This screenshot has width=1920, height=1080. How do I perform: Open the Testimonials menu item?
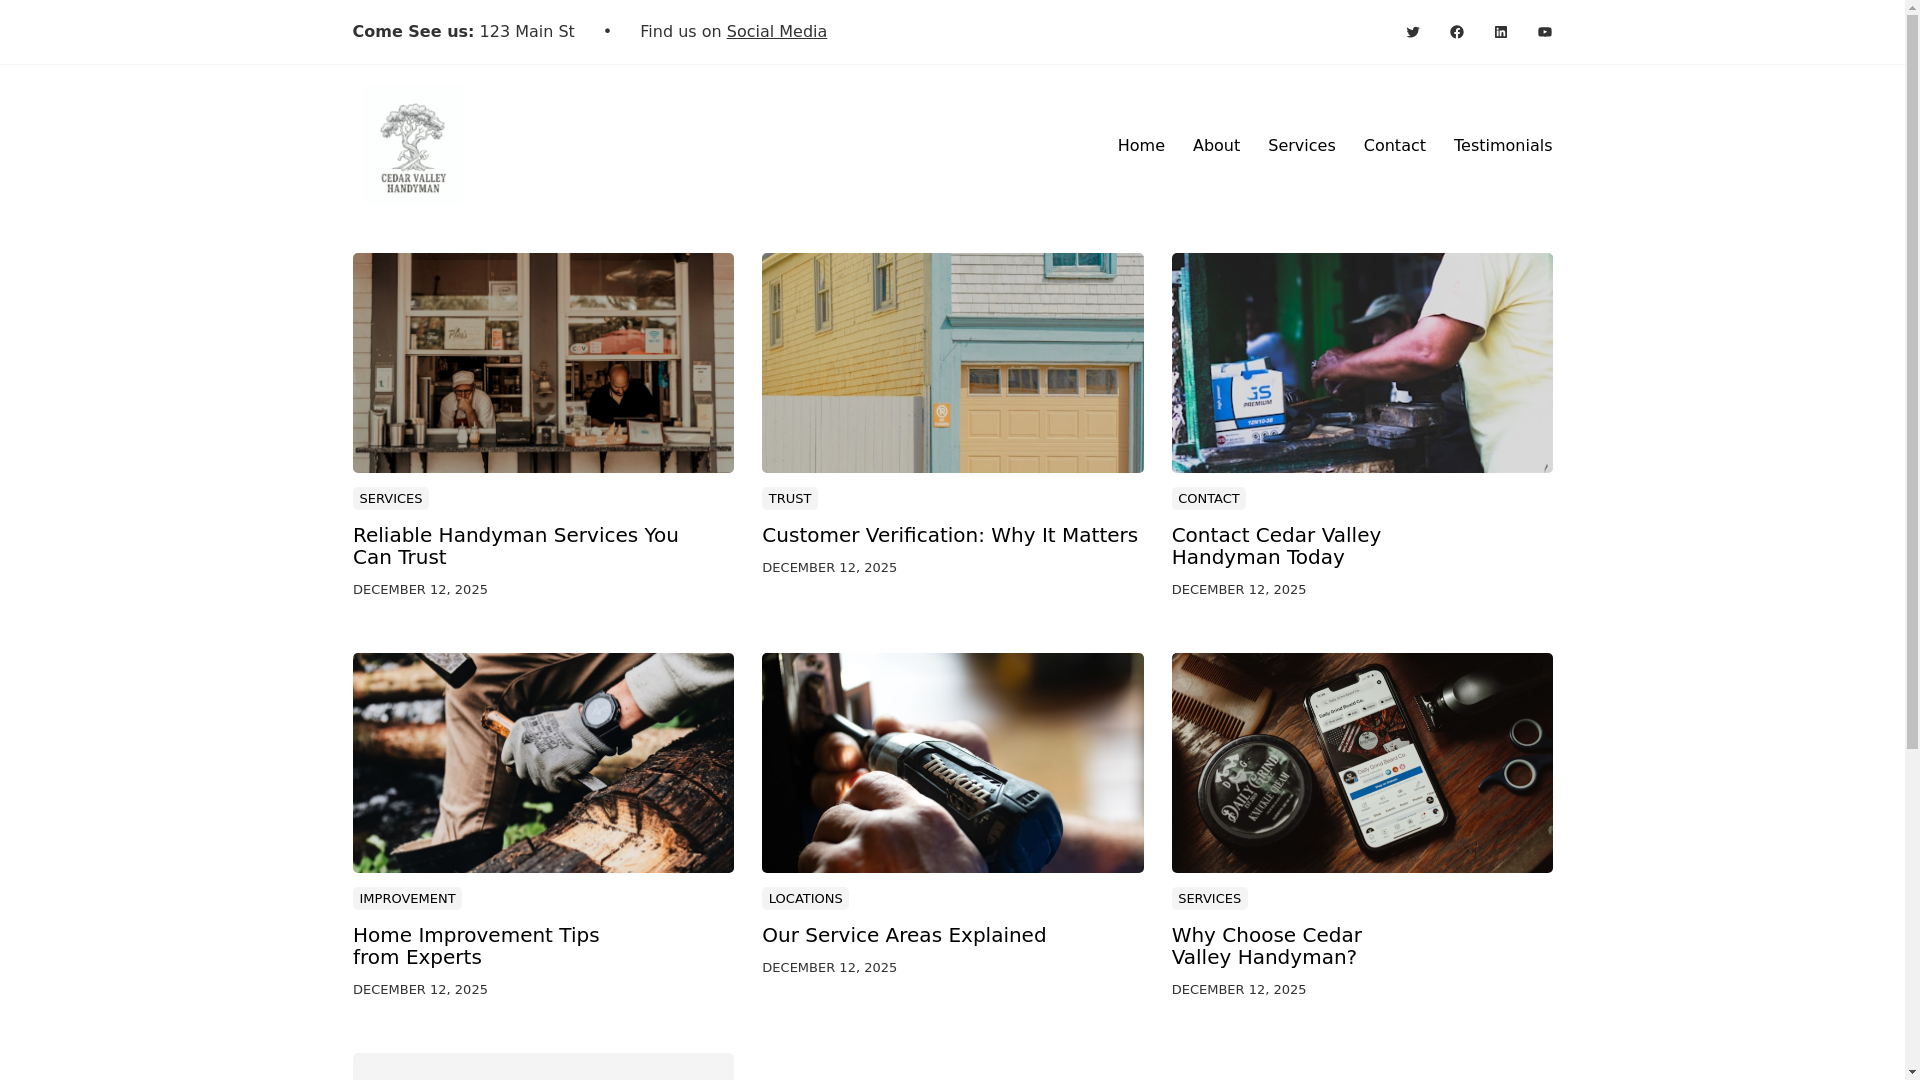[x=1502, y=146]
